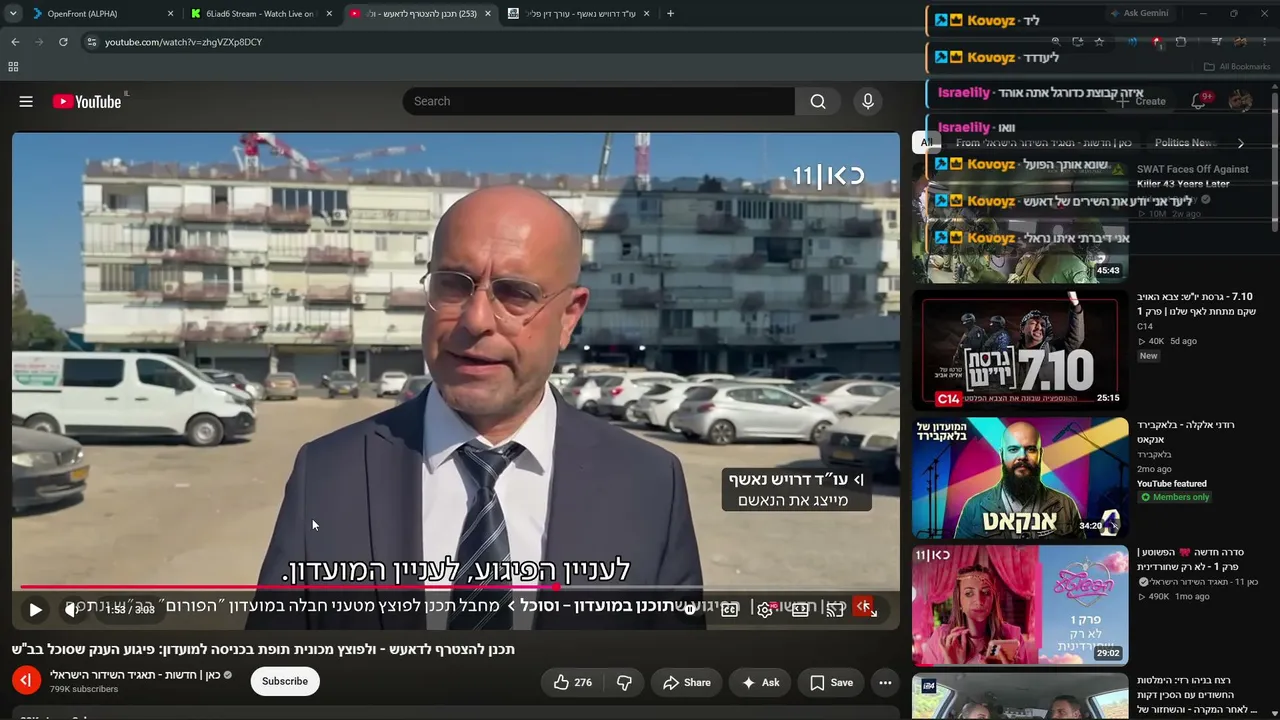Dislike the video with thumbs-down

(624, 682)
